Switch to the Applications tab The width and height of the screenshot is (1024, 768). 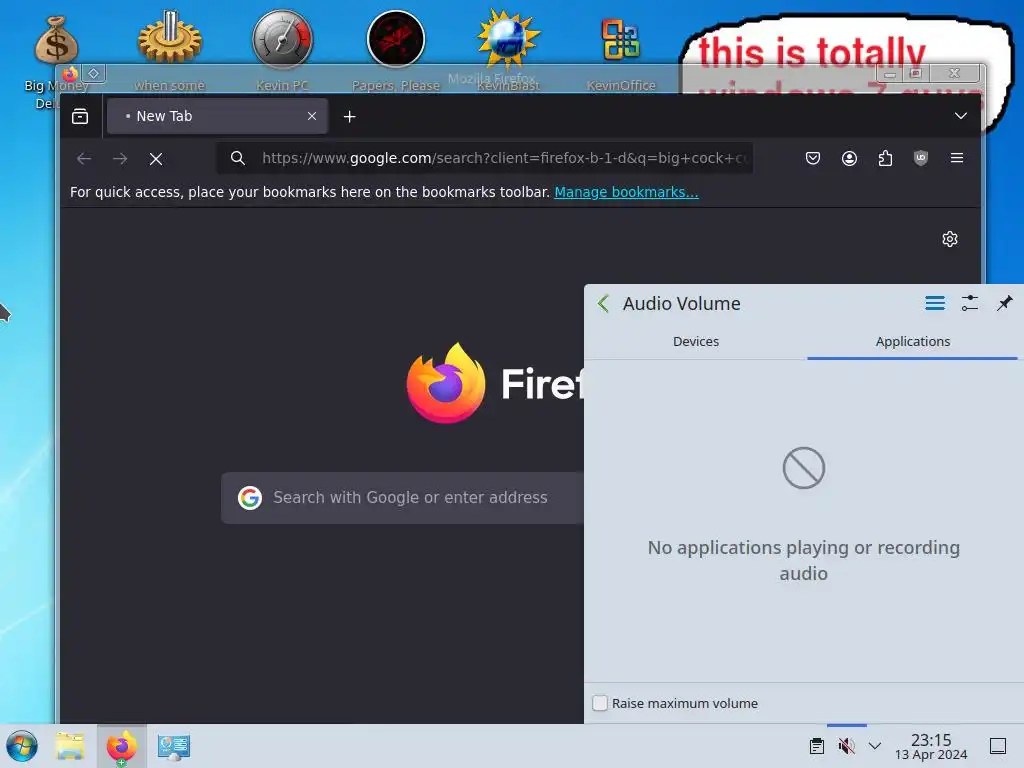tap(912, 342)
